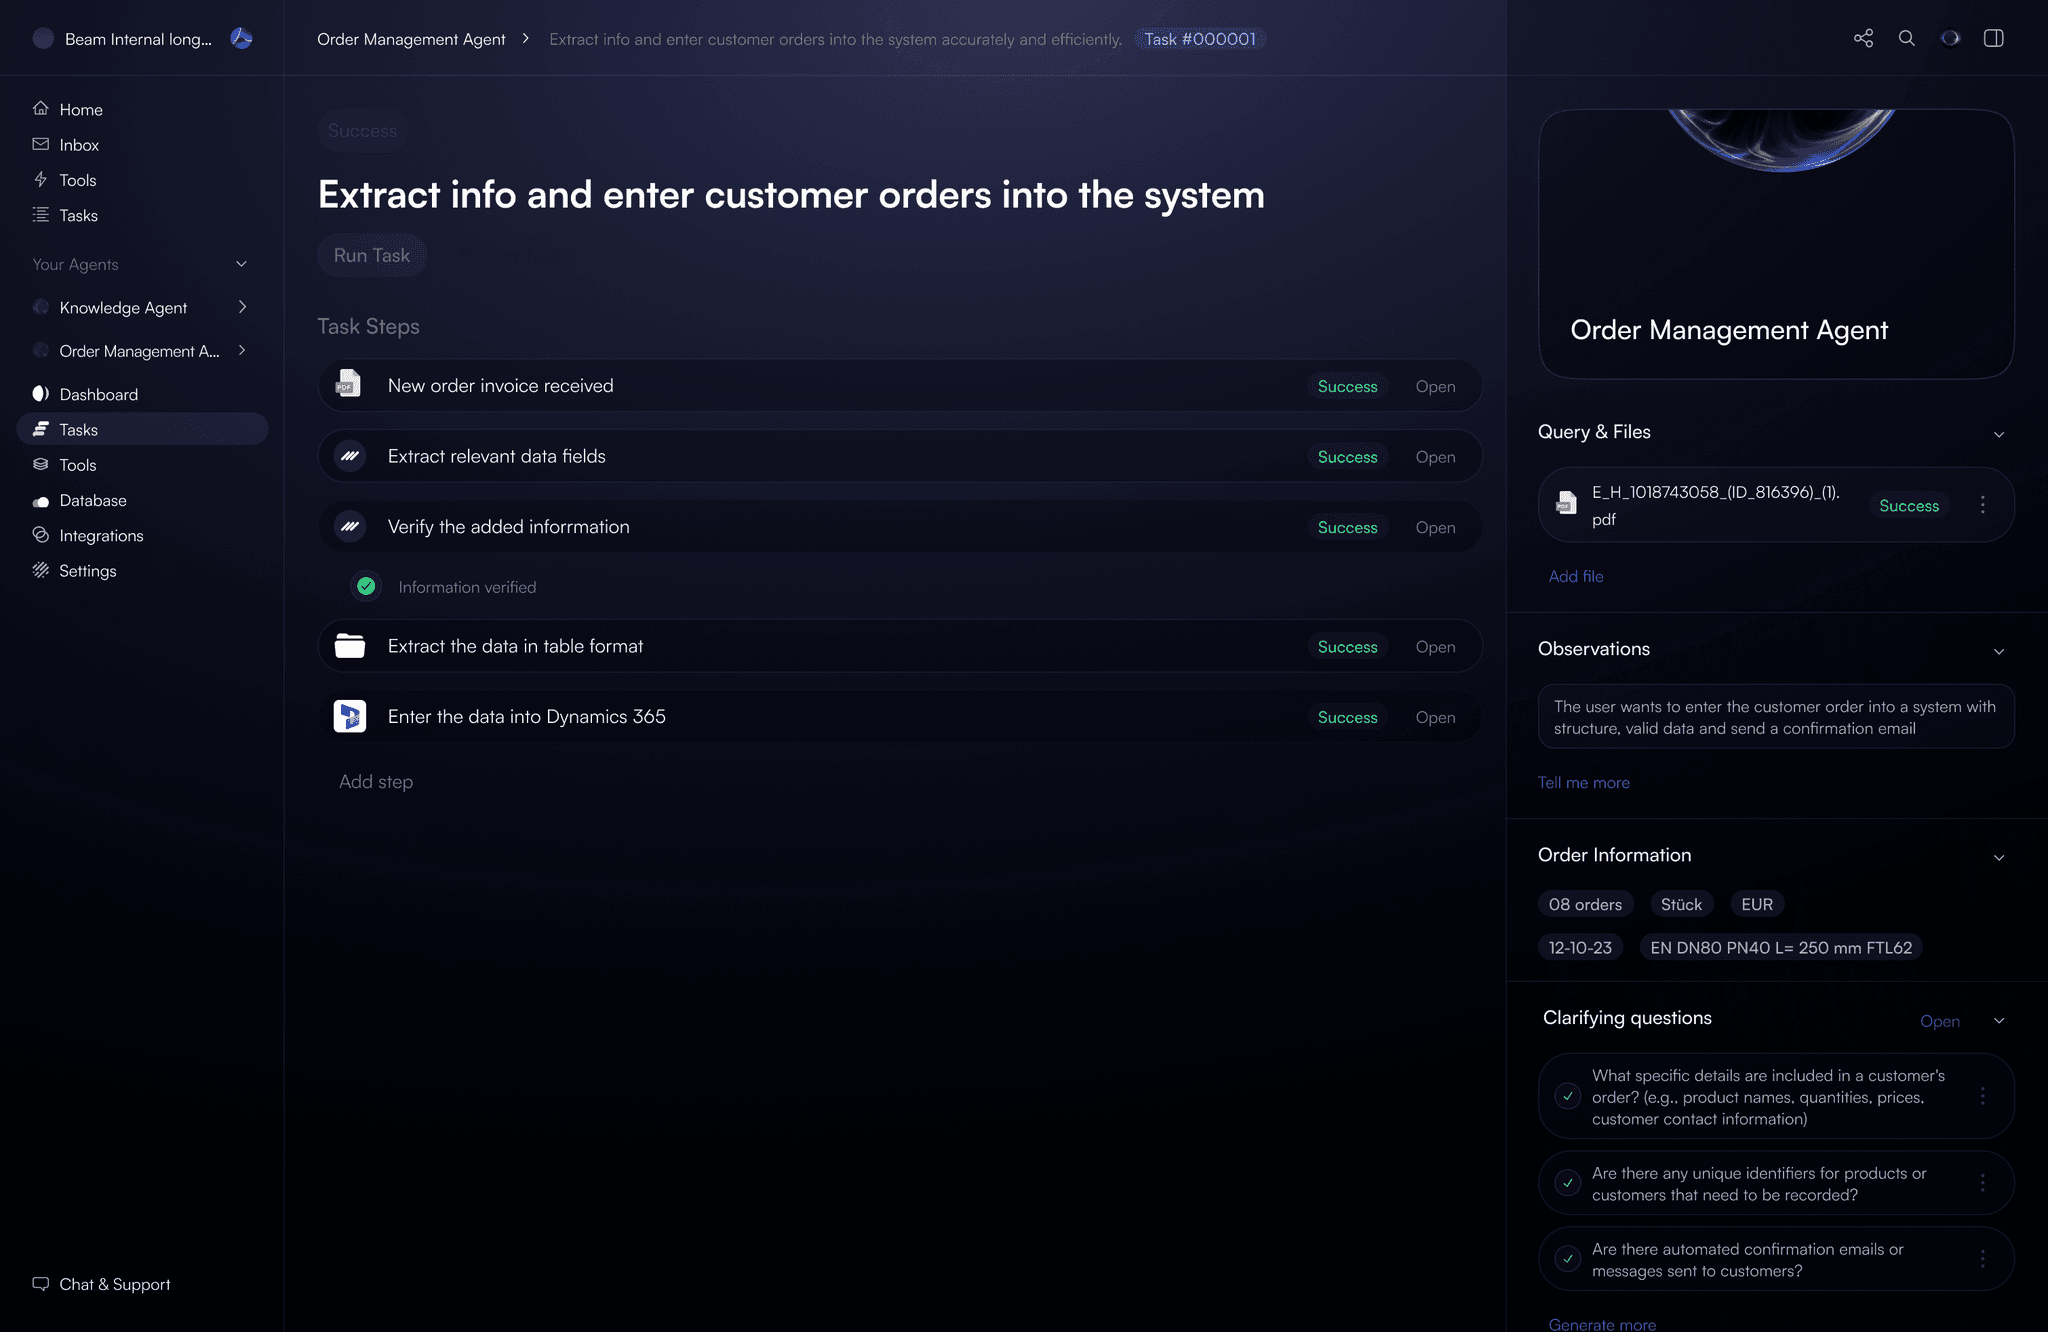Collapse the Your Agents group
Image resolution: width=2048 pixels, height=1332 pixels.
[241, 263]
